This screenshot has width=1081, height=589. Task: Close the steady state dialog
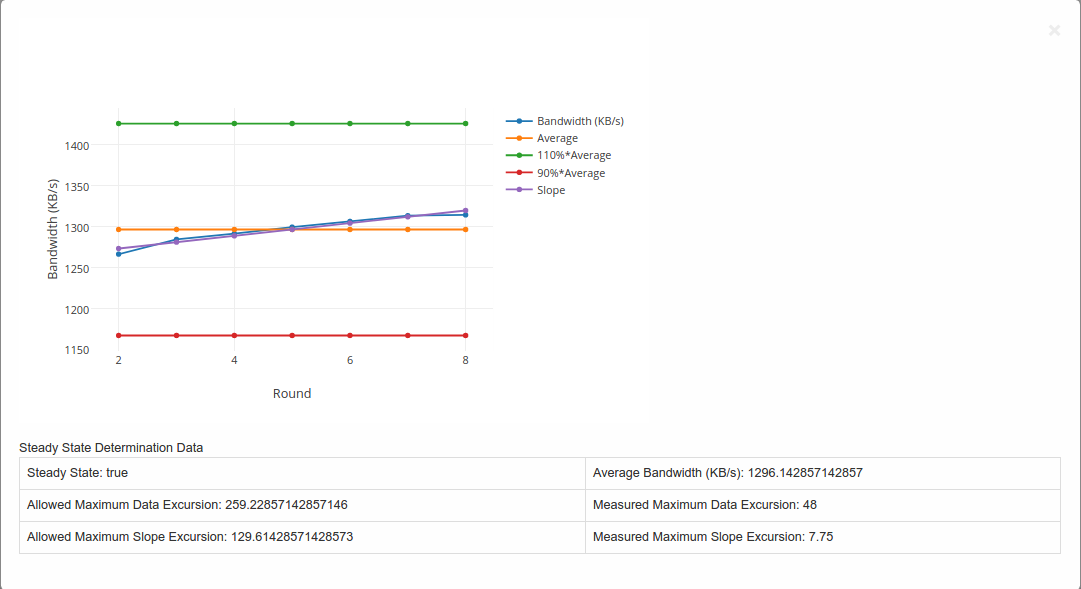click(1054, 31)
